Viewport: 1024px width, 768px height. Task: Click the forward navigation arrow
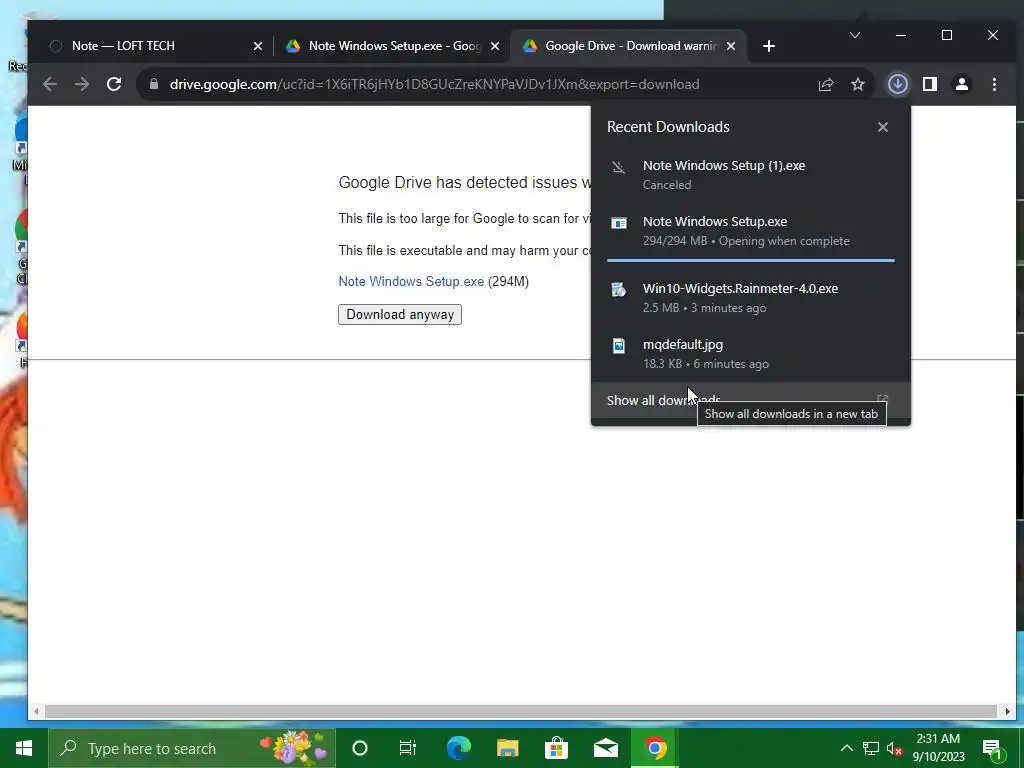(x=82, y=84)
